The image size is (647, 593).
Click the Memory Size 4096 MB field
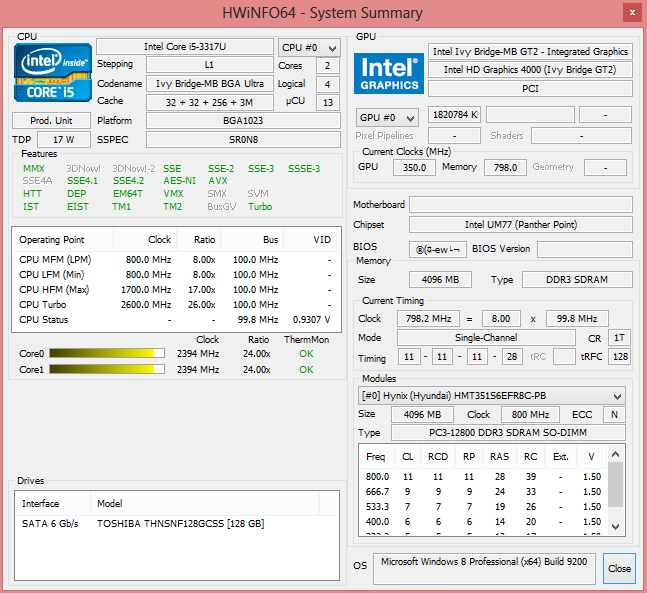click(x=440, y=279)
